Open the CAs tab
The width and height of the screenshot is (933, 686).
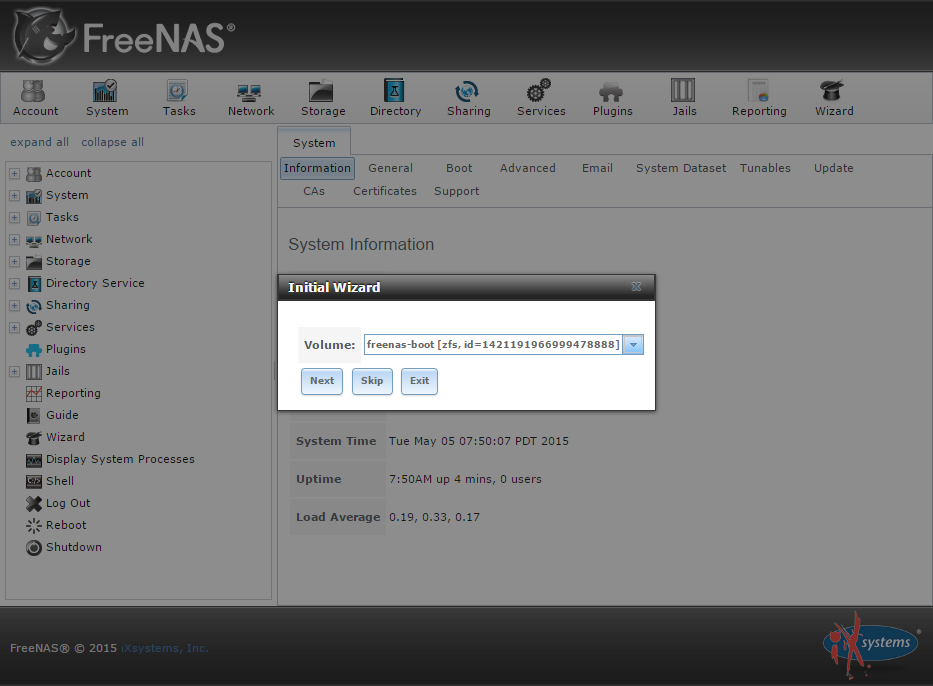[314, 192]
